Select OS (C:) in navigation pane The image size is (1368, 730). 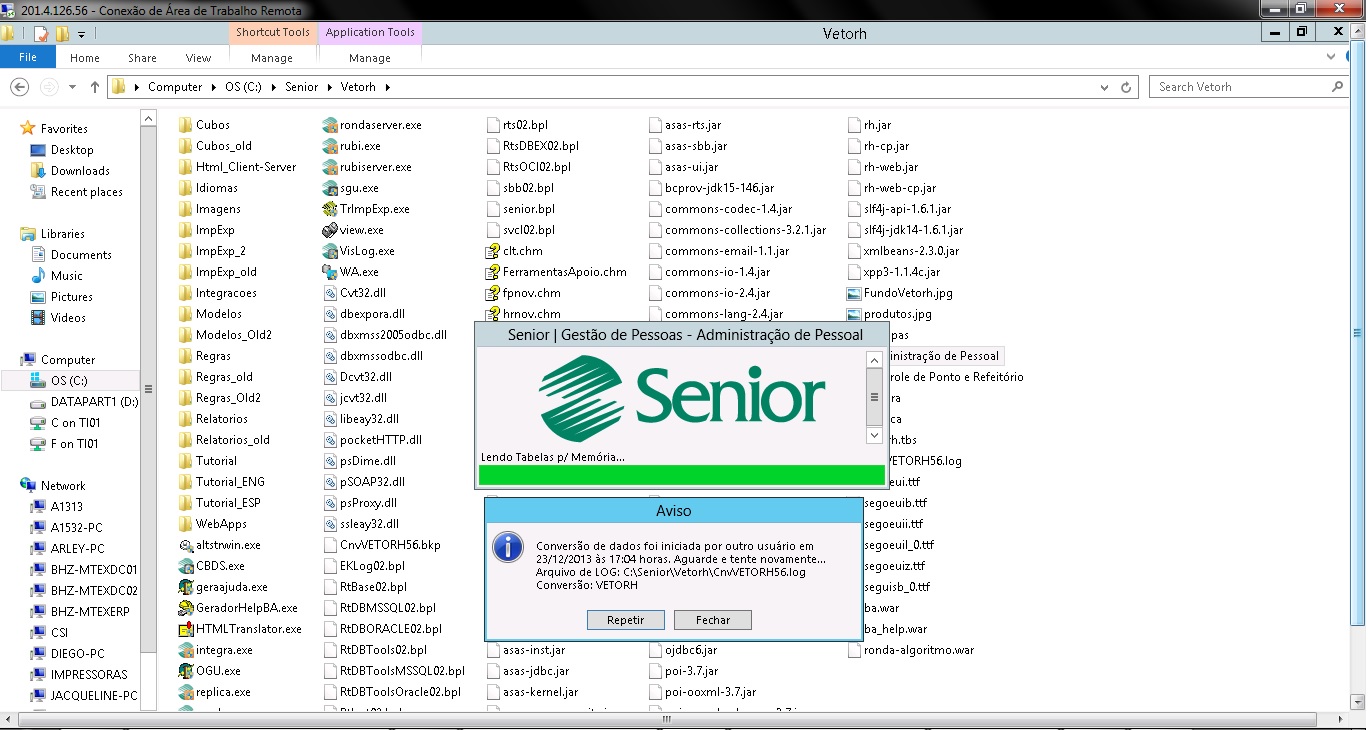click(x=69, y=381)
